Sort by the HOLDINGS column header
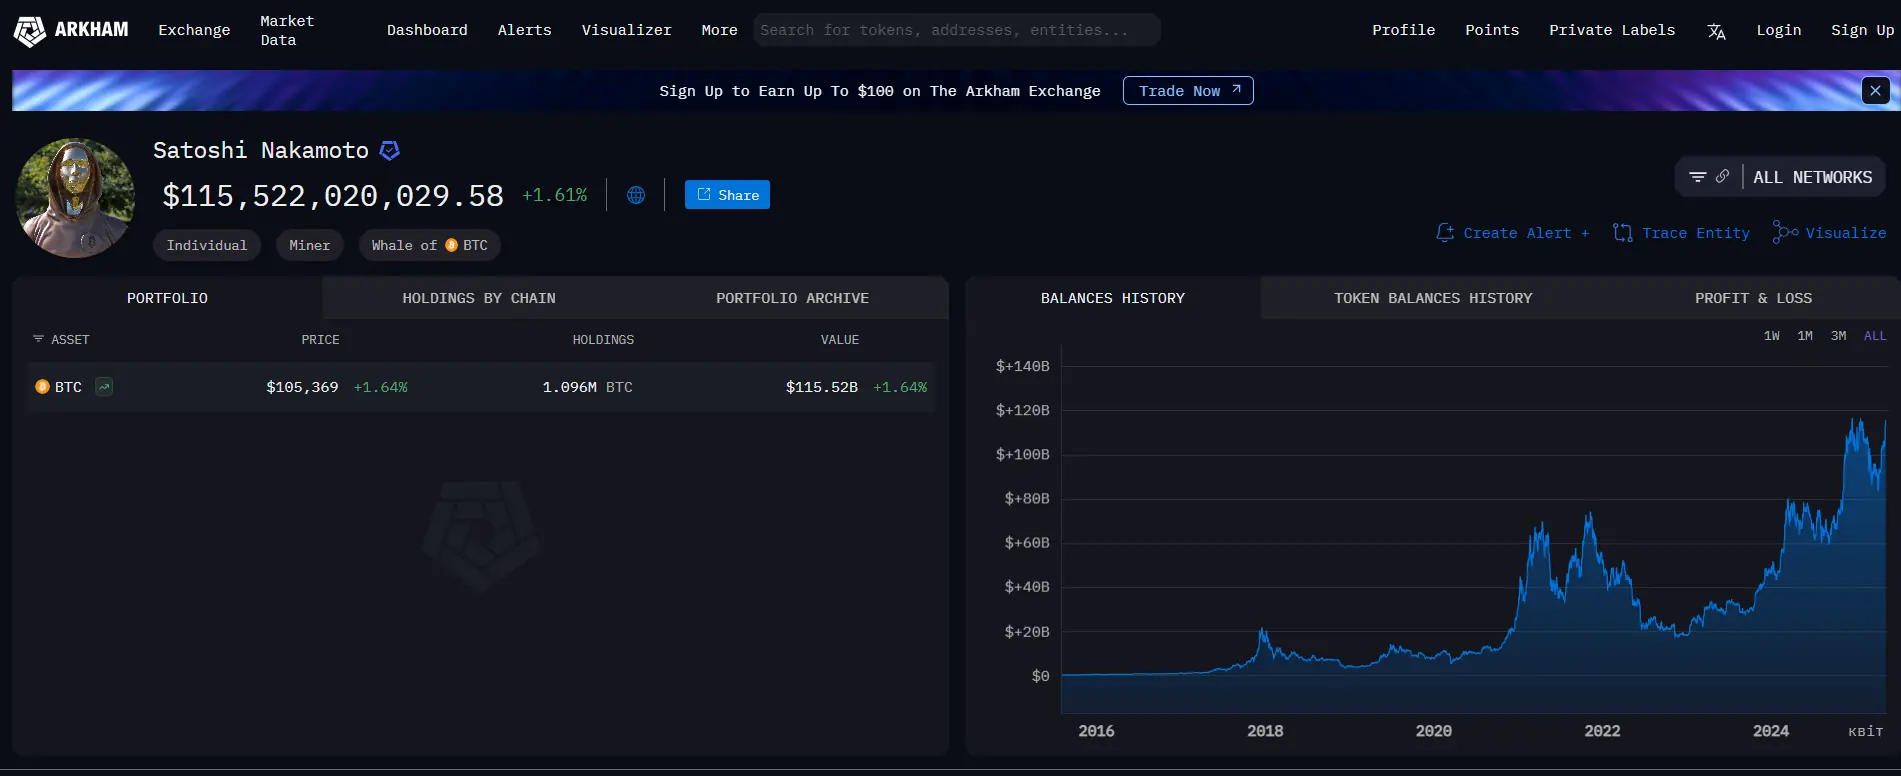This screenshot has height=776, width=1901. point(603,340)
